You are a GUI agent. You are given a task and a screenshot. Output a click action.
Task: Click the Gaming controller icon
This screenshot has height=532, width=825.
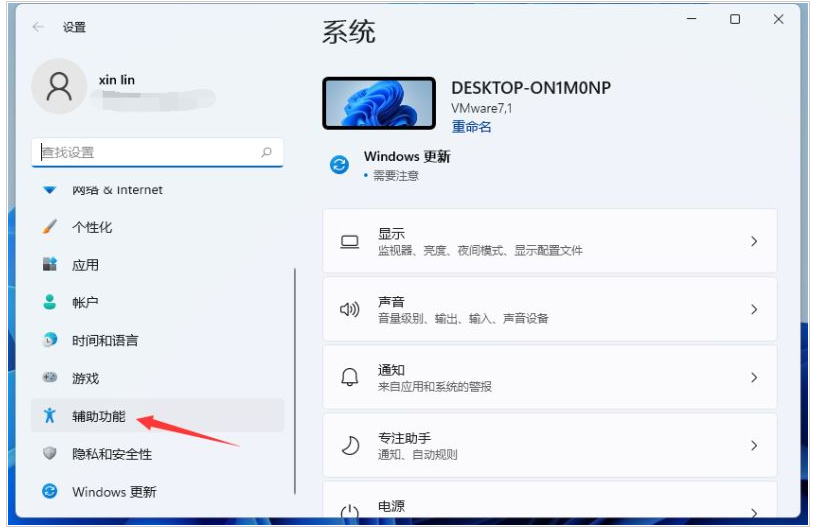(x=50, y=378)
